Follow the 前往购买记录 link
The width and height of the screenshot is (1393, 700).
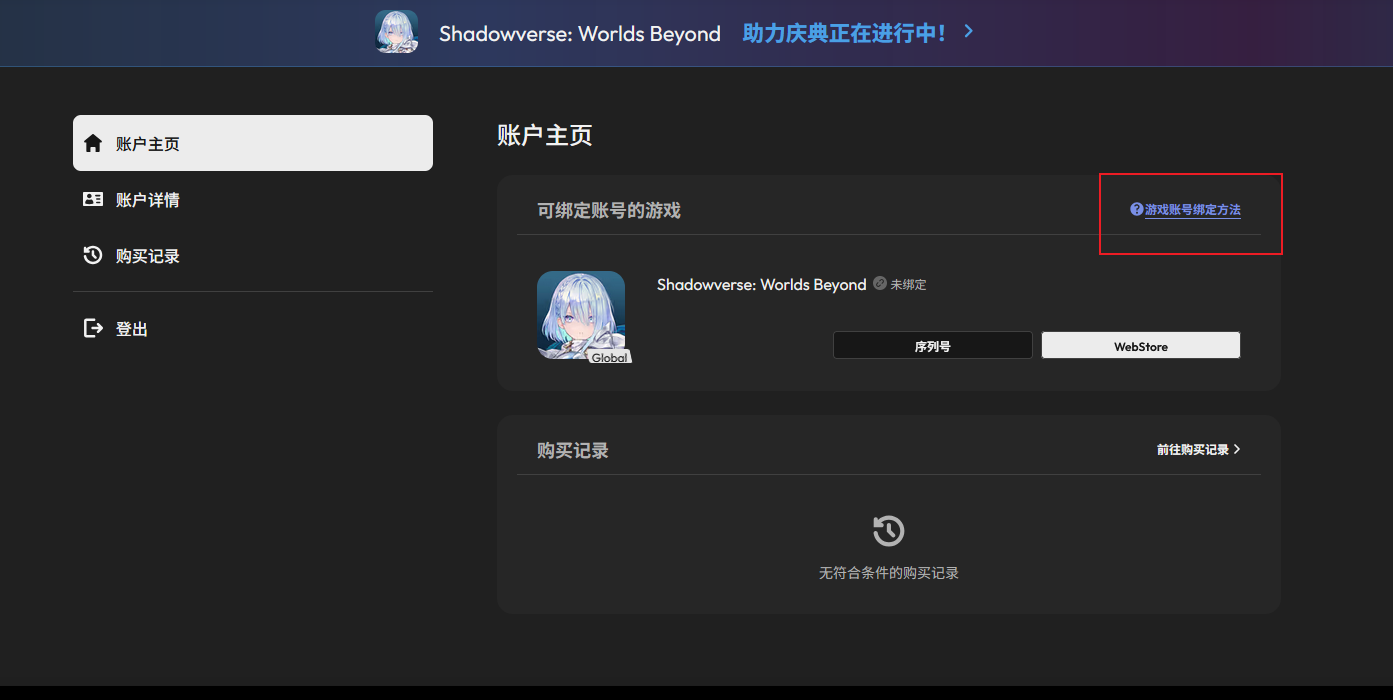pyautogui.click(x=1193, y=450)
